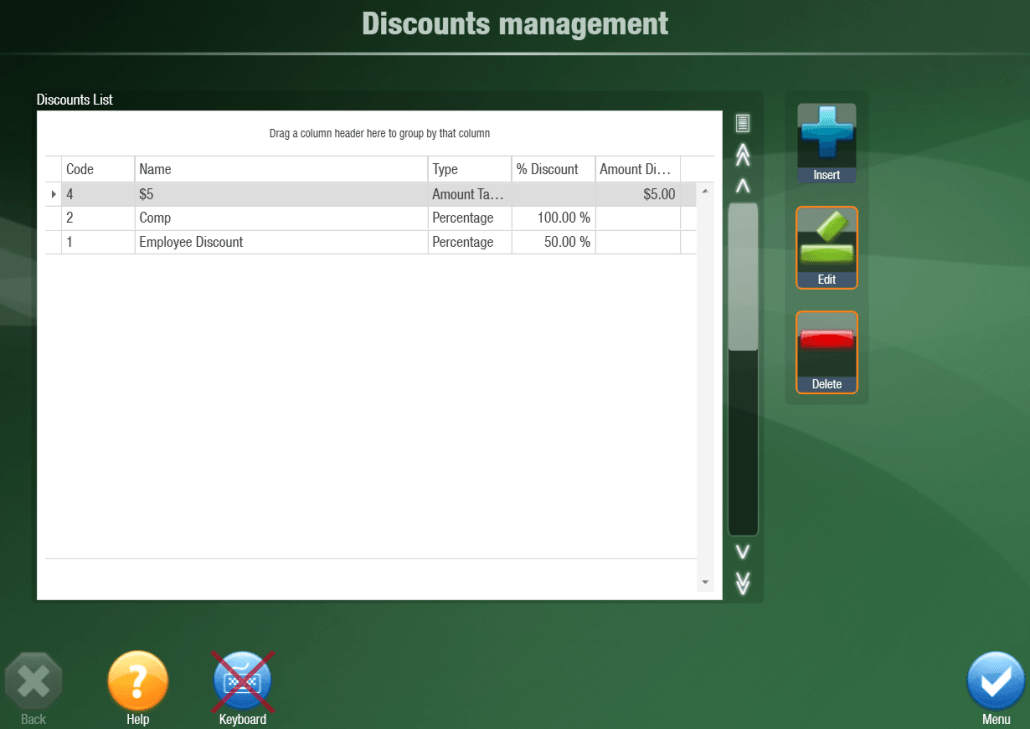This screenshot has height=729, width=1030.
Task: Click the Menu checkmark icon
Action: tap(995, 680)
